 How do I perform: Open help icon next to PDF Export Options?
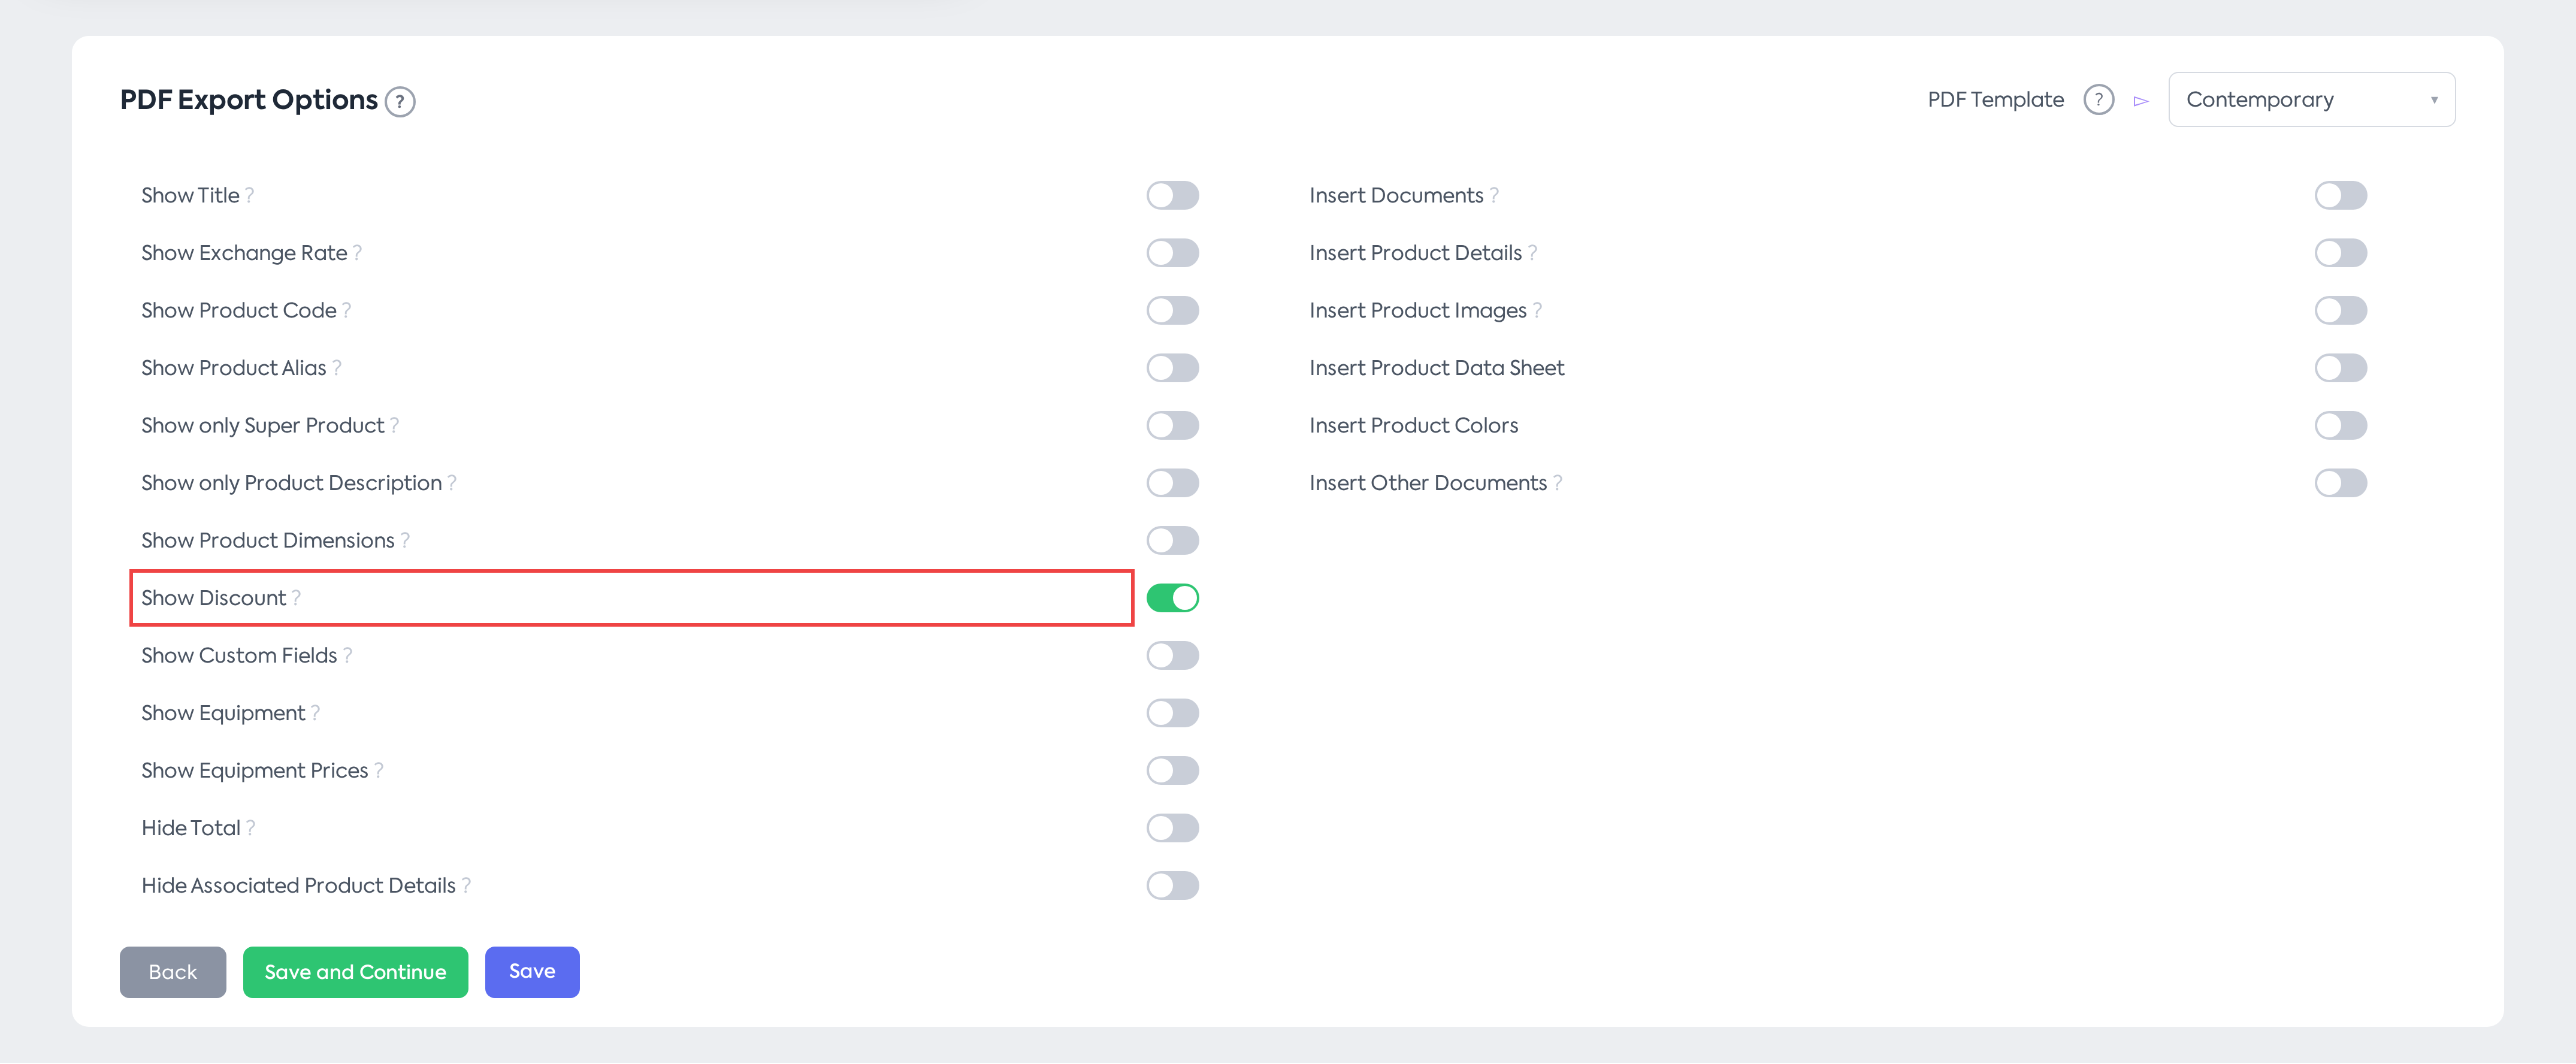click(x=400, y=101)
